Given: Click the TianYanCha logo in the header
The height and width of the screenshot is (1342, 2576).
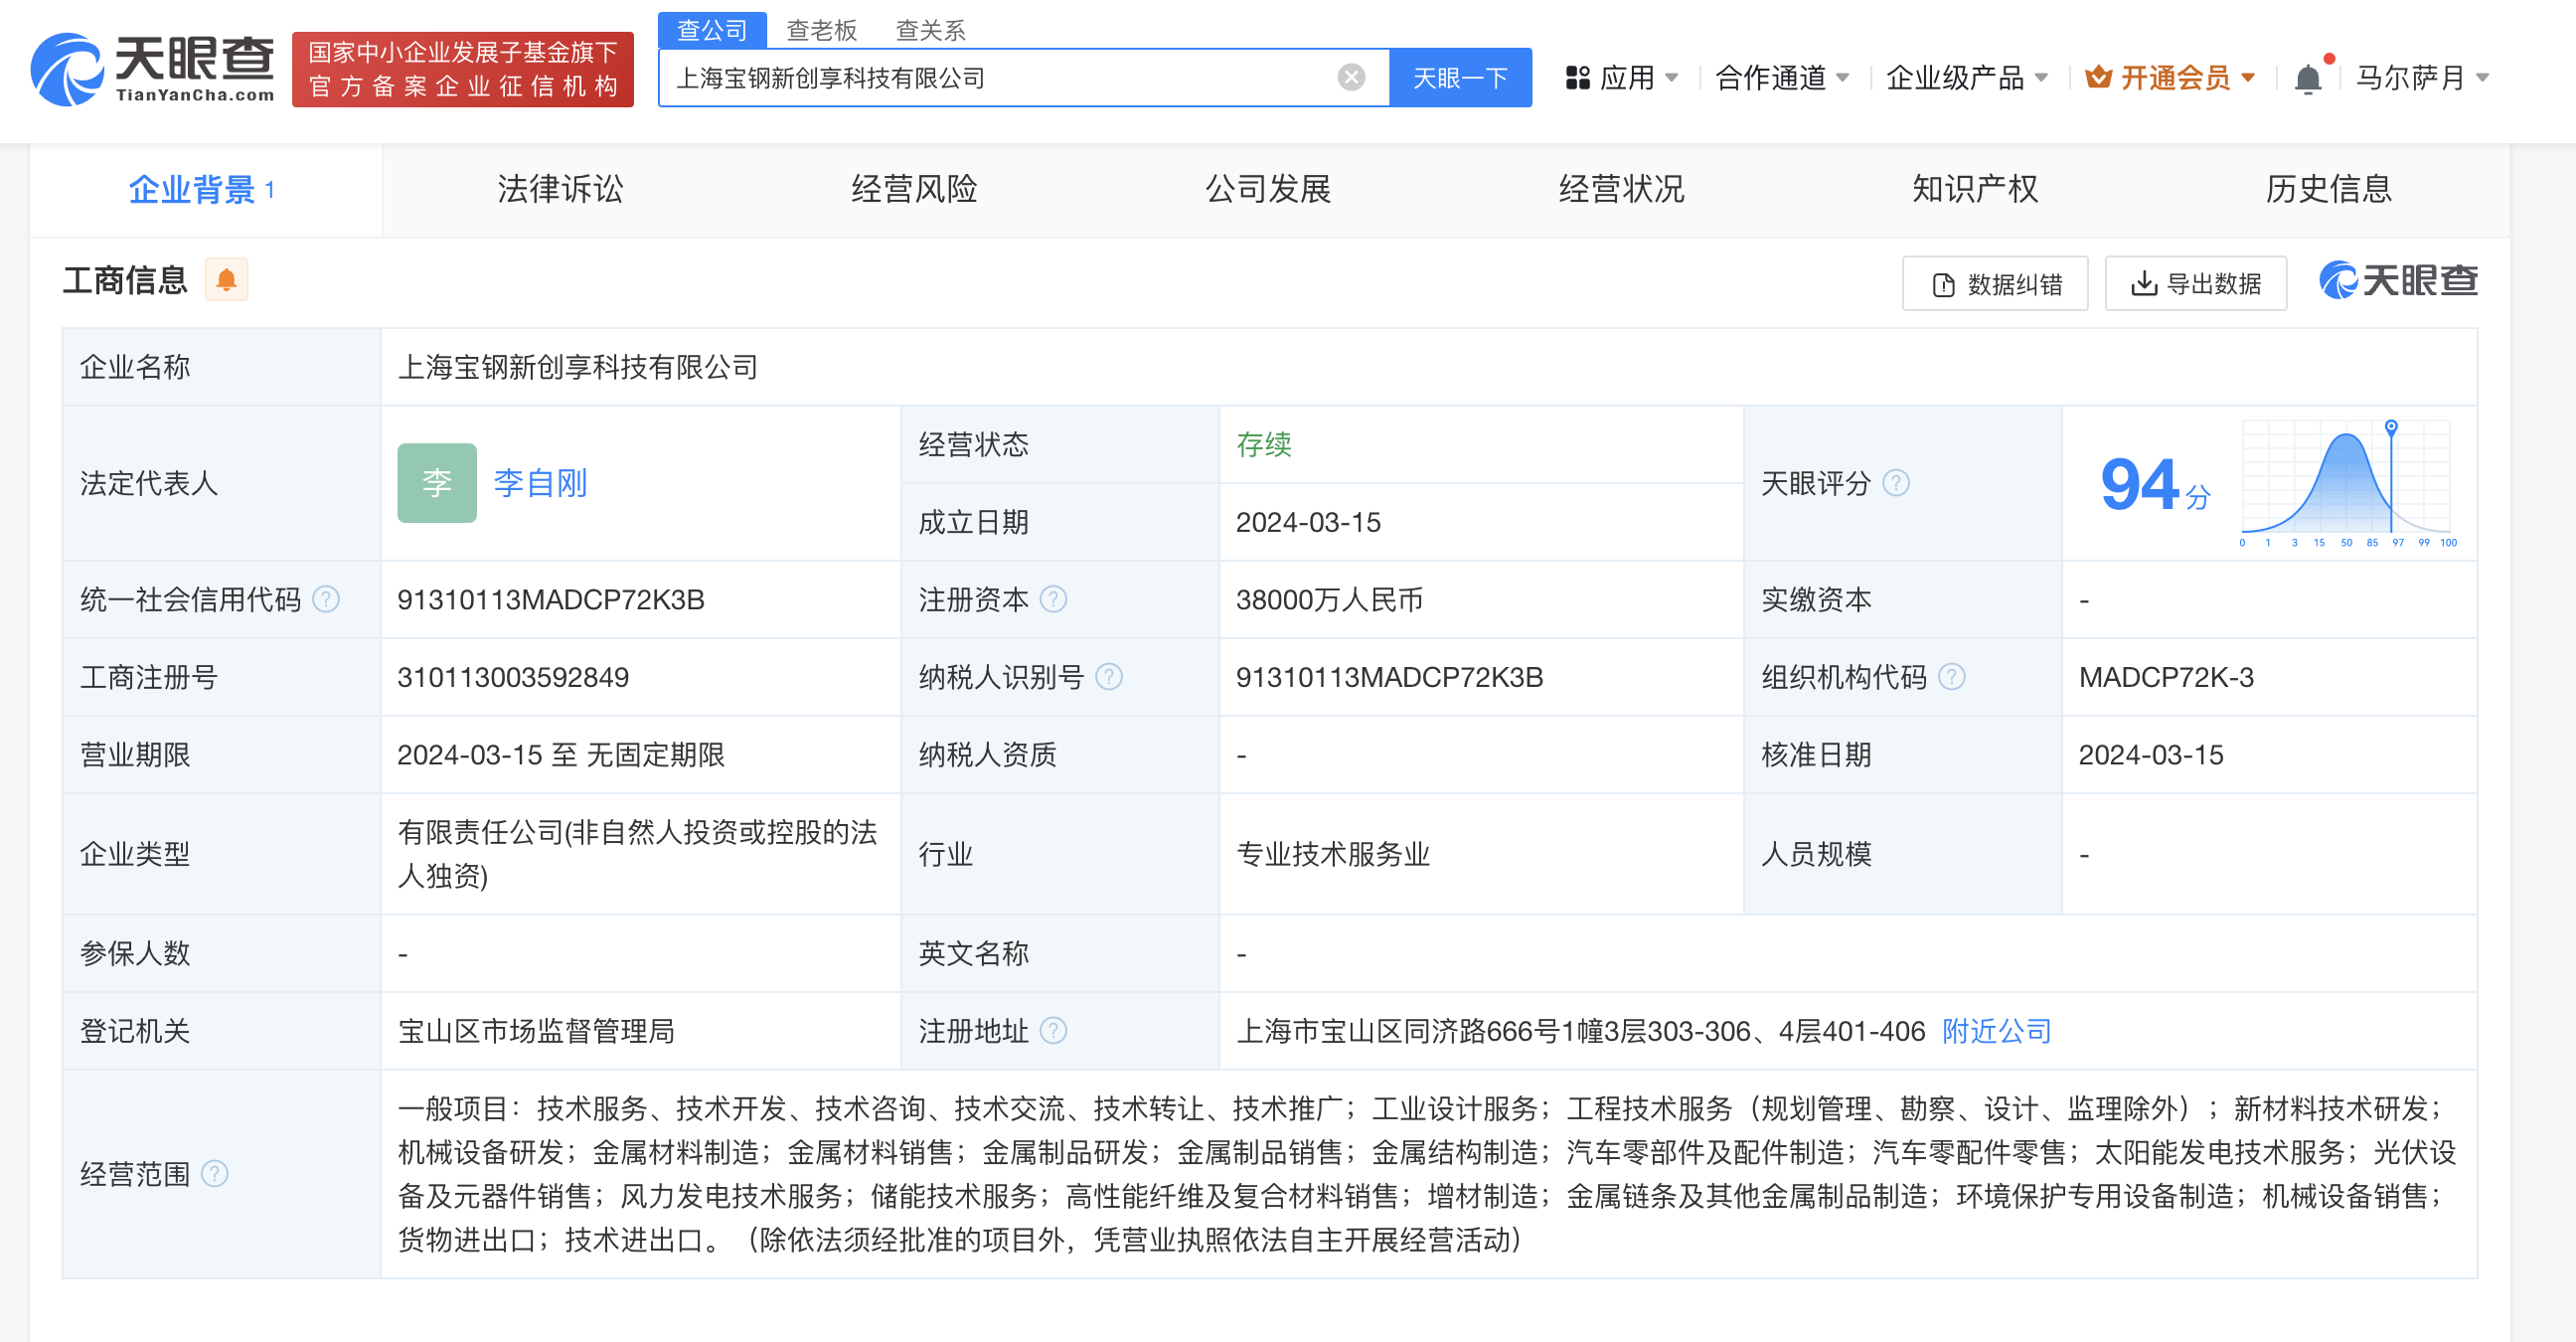Looking at the screenshot, I should click(x=152, y=68).
